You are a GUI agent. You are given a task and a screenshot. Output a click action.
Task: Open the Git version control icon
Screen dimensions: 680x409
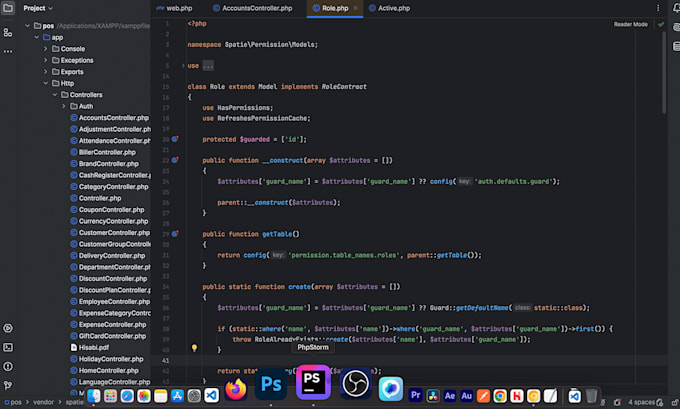pyautogui.click(x=8, y=387)
